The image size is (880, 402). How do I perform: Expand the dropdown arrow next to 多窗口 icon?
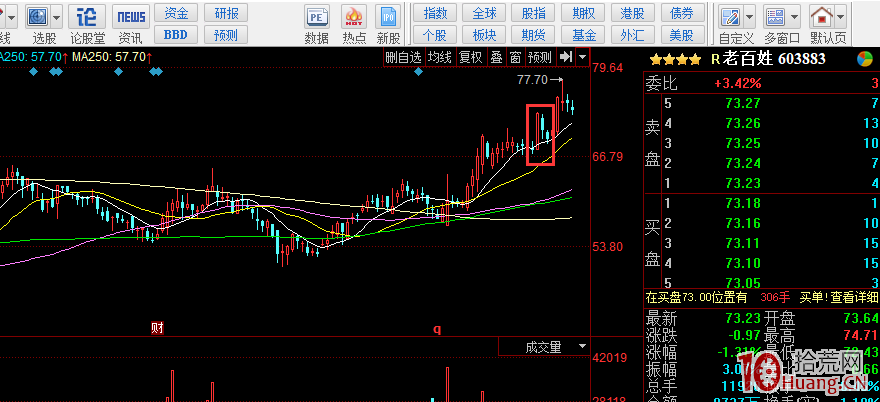(x=794, y=17)
